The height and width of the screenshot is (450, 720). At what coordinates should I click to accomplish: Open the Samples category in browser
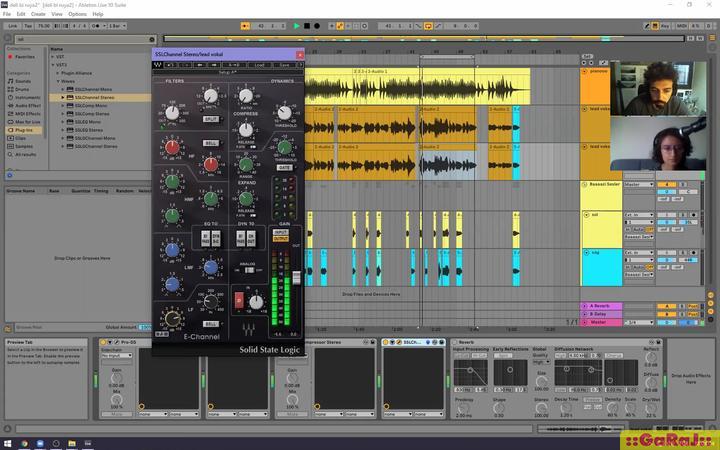point(21,146)
